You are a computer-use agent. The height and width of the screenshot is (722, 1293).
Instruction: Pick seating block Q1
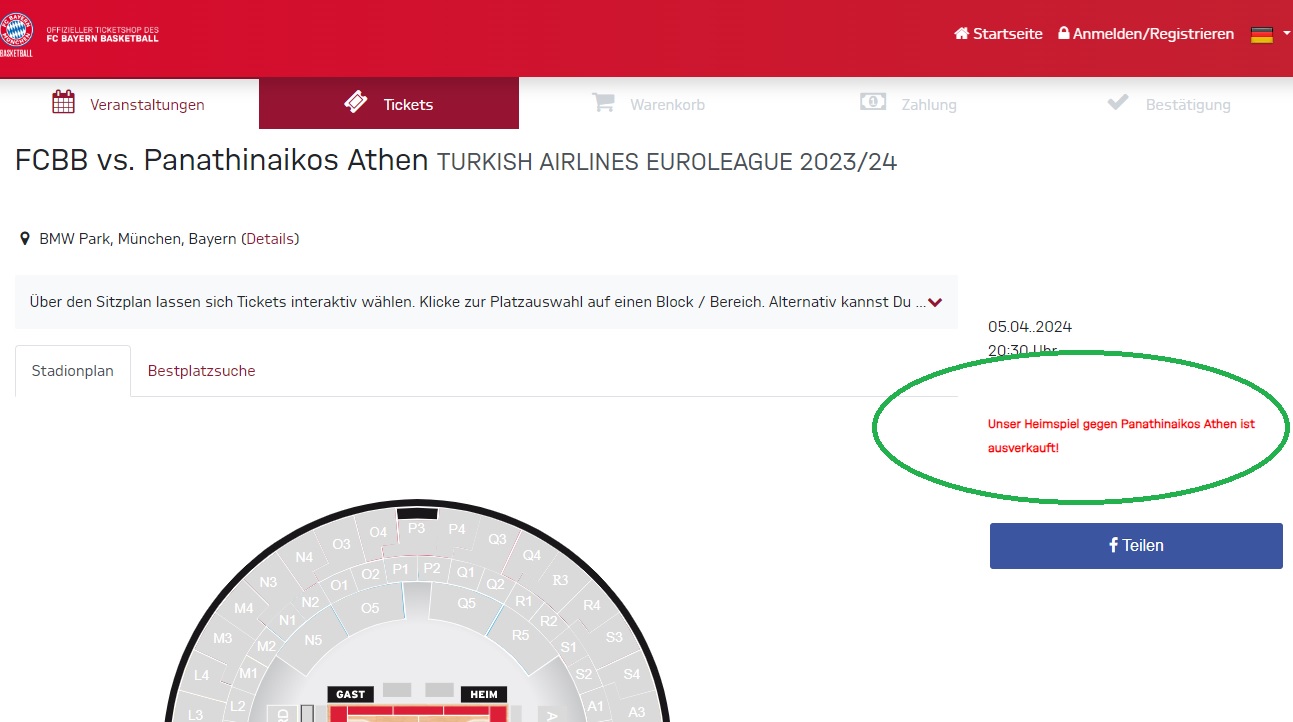pyautogui.click(x=465, y=573)
